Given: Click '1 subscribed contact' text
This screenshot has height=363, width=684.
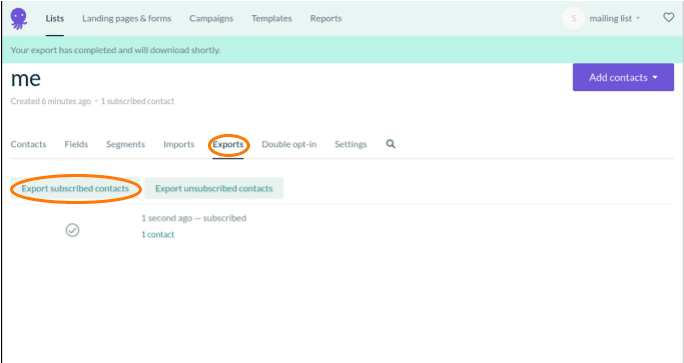Looking at the screenshot, I should [x=137, y=101].
